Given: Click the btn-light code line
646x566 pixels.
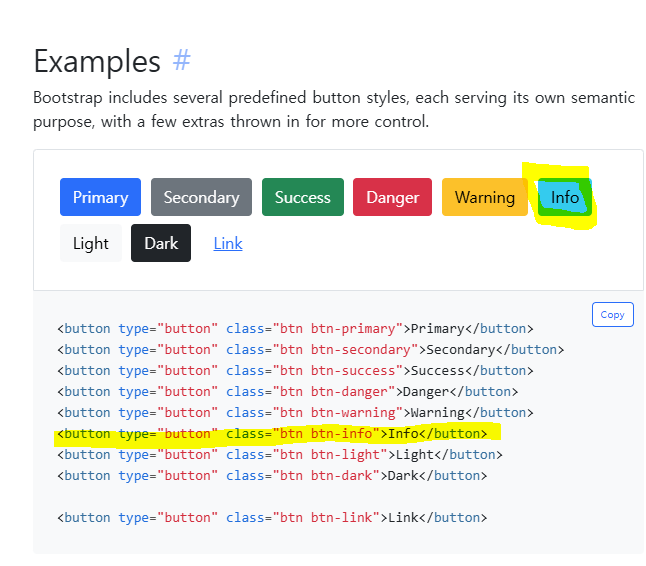Looking at the screenshot, I should pos(280,455).
